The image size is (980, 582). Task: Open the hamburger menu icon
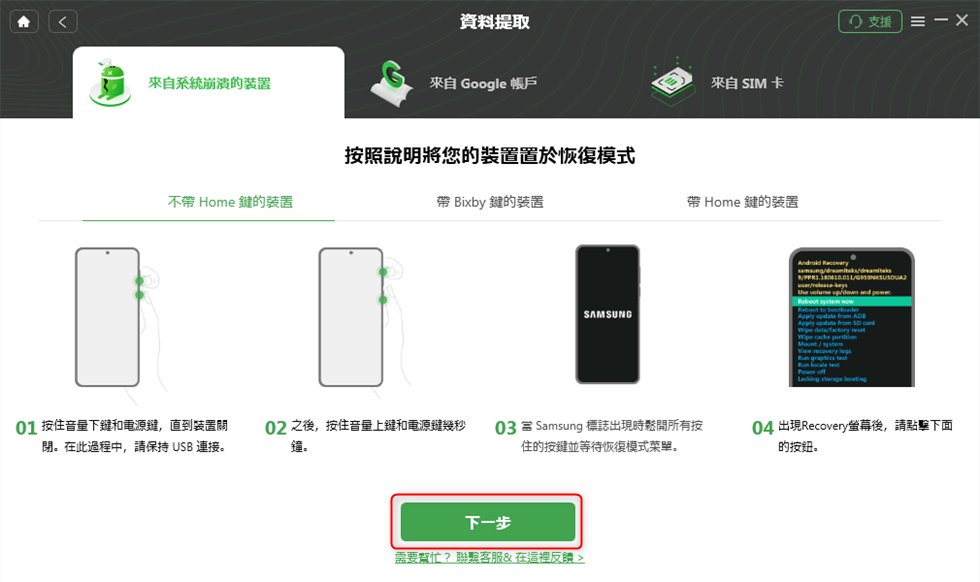[918, 21]
